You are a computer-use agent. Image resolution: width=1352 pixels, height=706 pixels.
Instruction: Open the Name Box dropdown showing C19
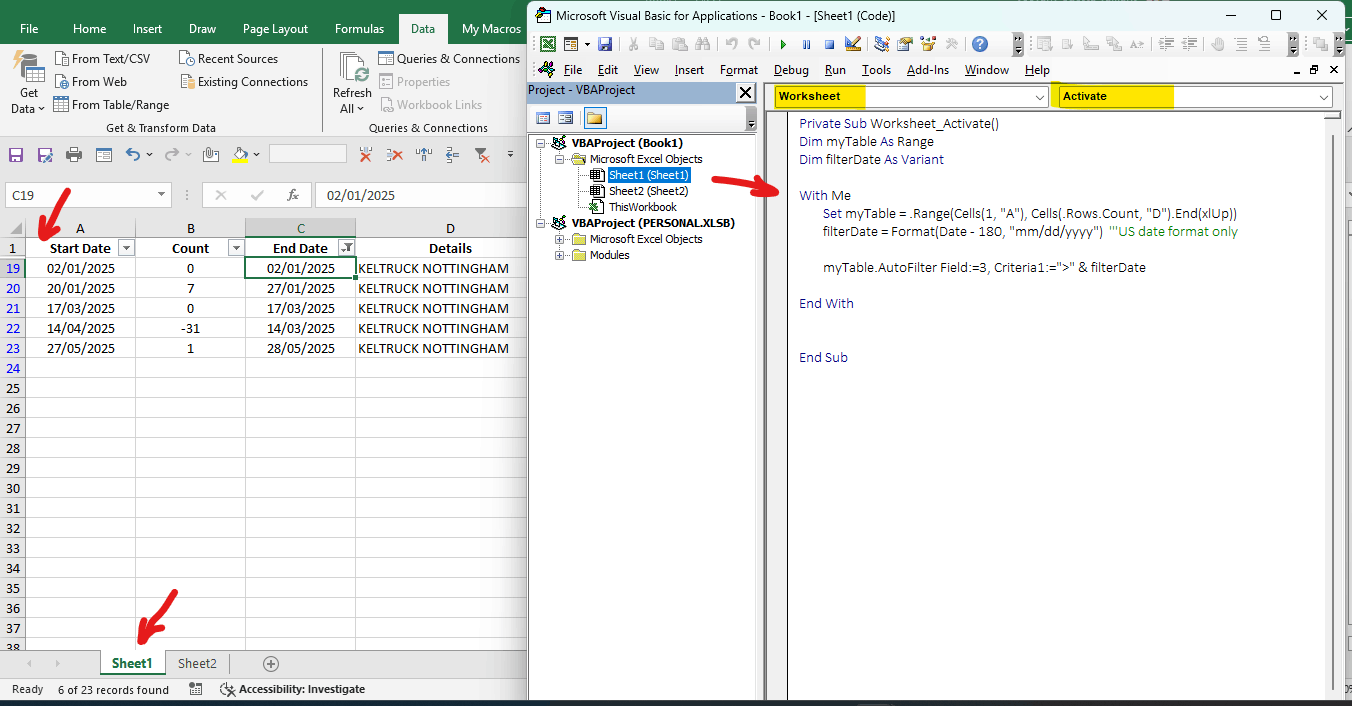[x=162, y=195]
